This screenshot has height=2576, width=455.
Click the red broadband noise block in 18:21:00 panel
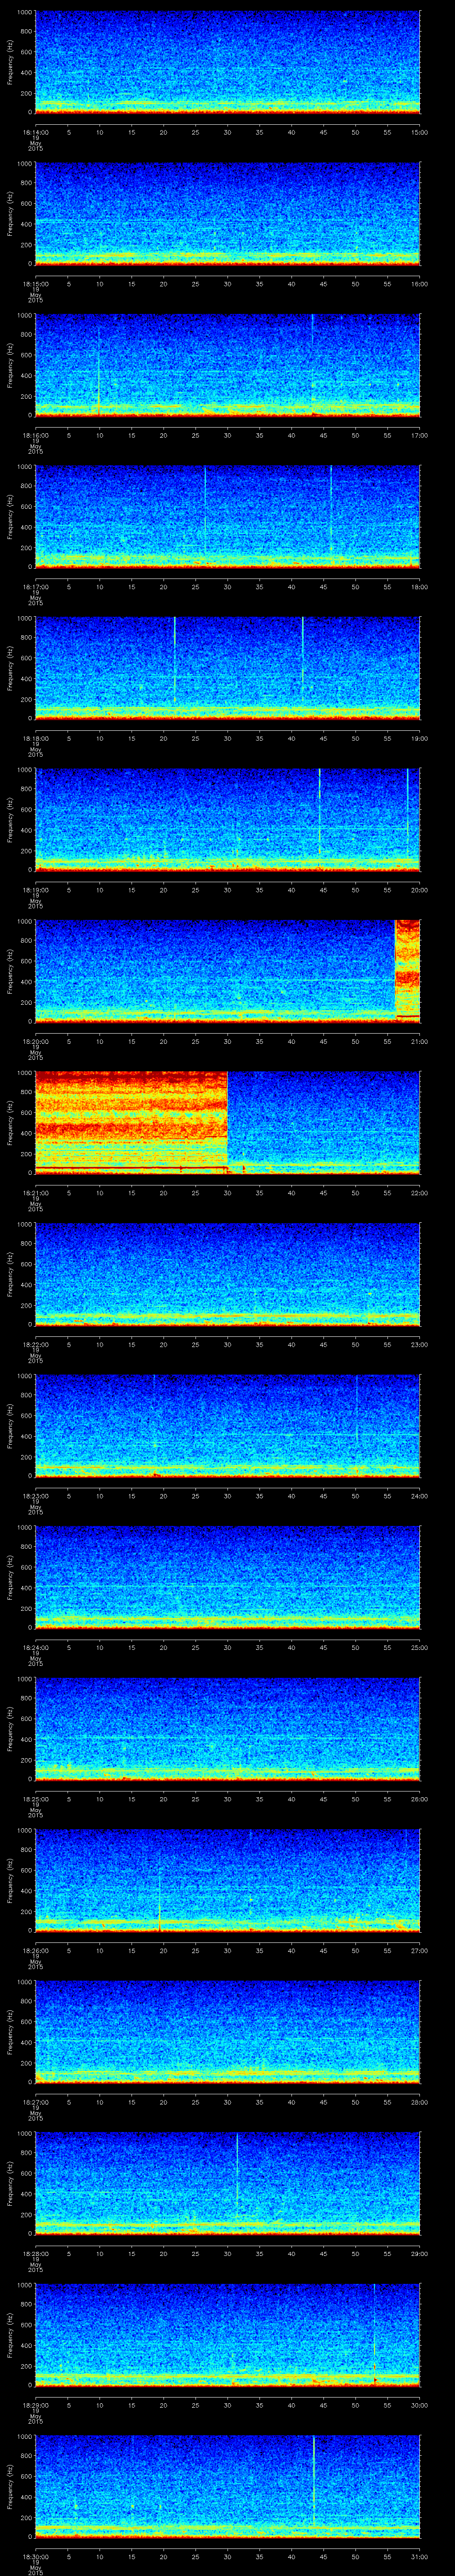click(132, 1122)
